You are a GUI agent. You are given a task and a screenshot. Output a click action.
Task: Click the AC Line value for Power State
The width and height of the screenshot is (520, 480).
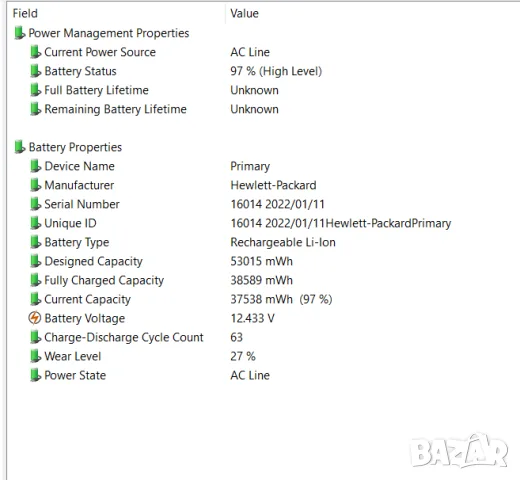(250, 375)
